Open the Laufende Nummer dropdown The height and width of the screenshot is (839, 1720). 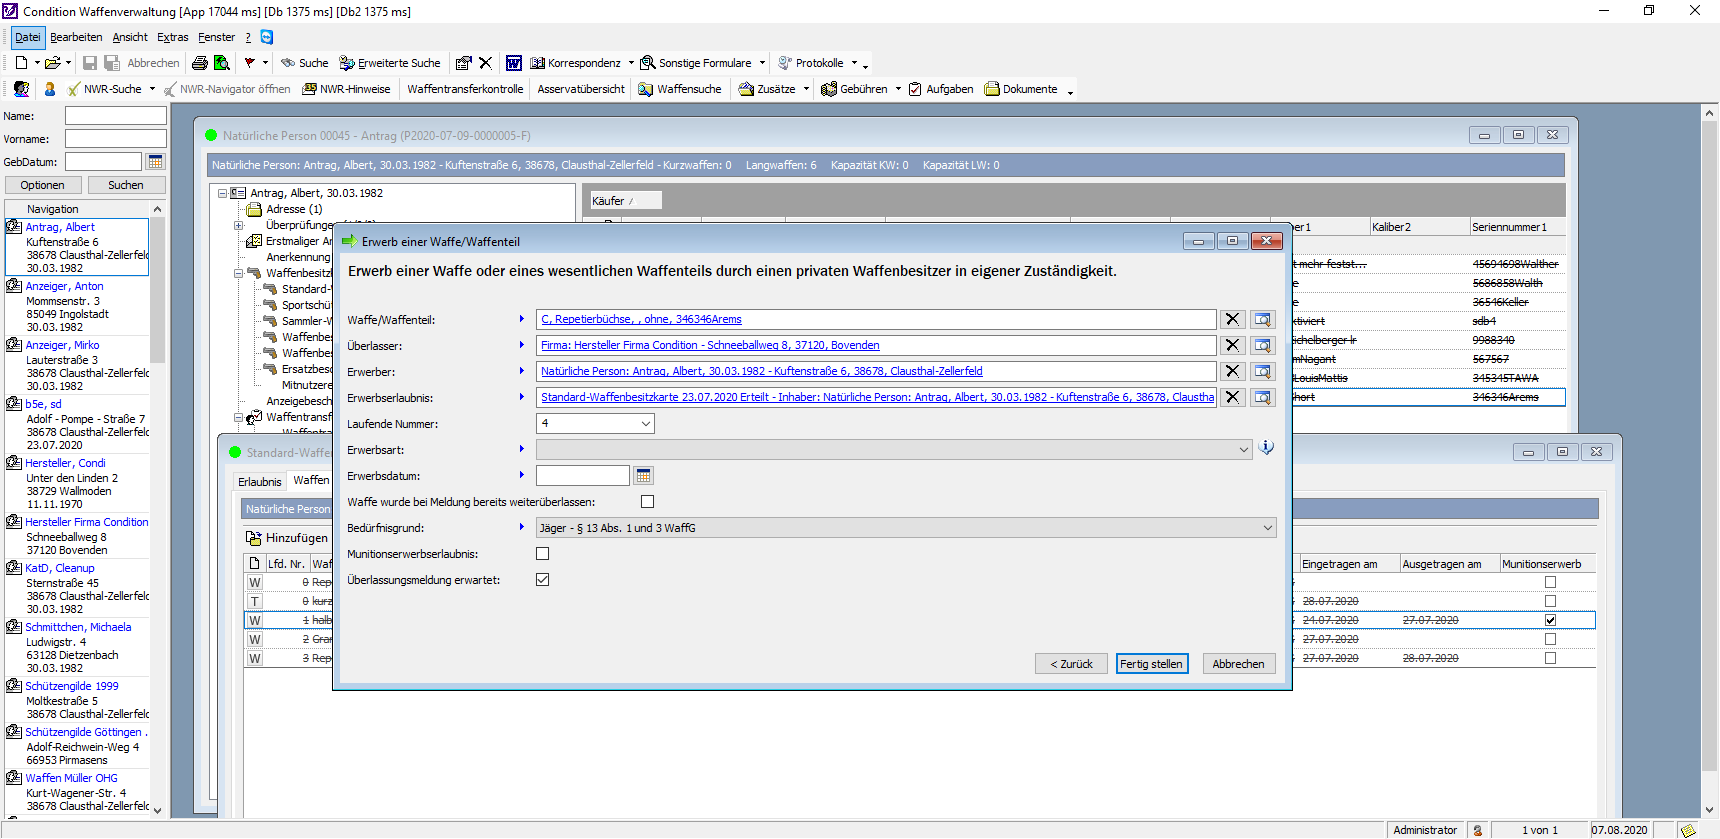point(645,424)
